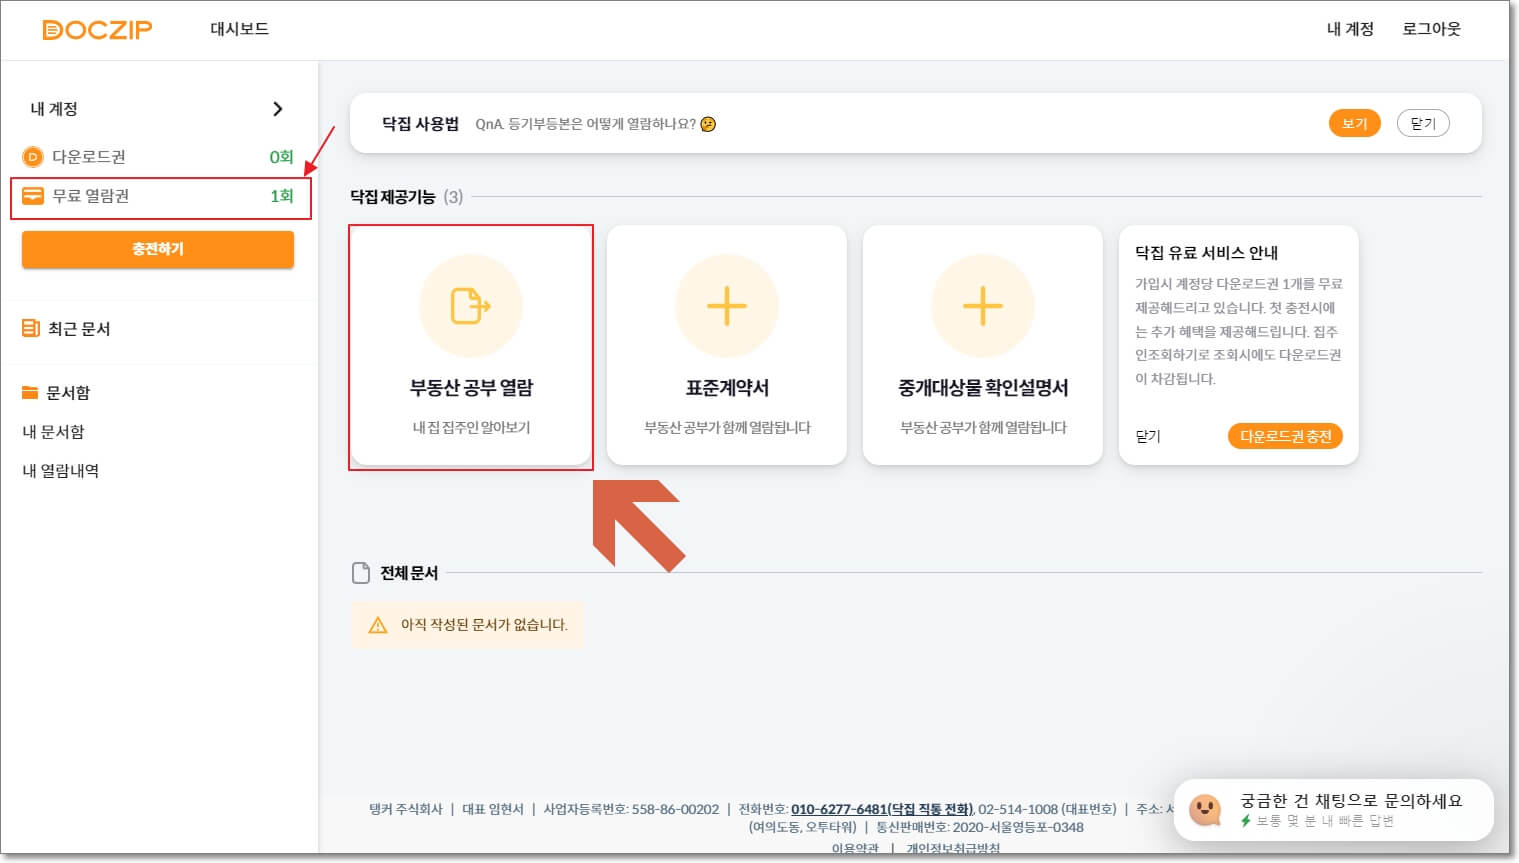Open the 개인정보취급방침 footer link
The width and height of the screenshot is (1519, 863).
953,848
